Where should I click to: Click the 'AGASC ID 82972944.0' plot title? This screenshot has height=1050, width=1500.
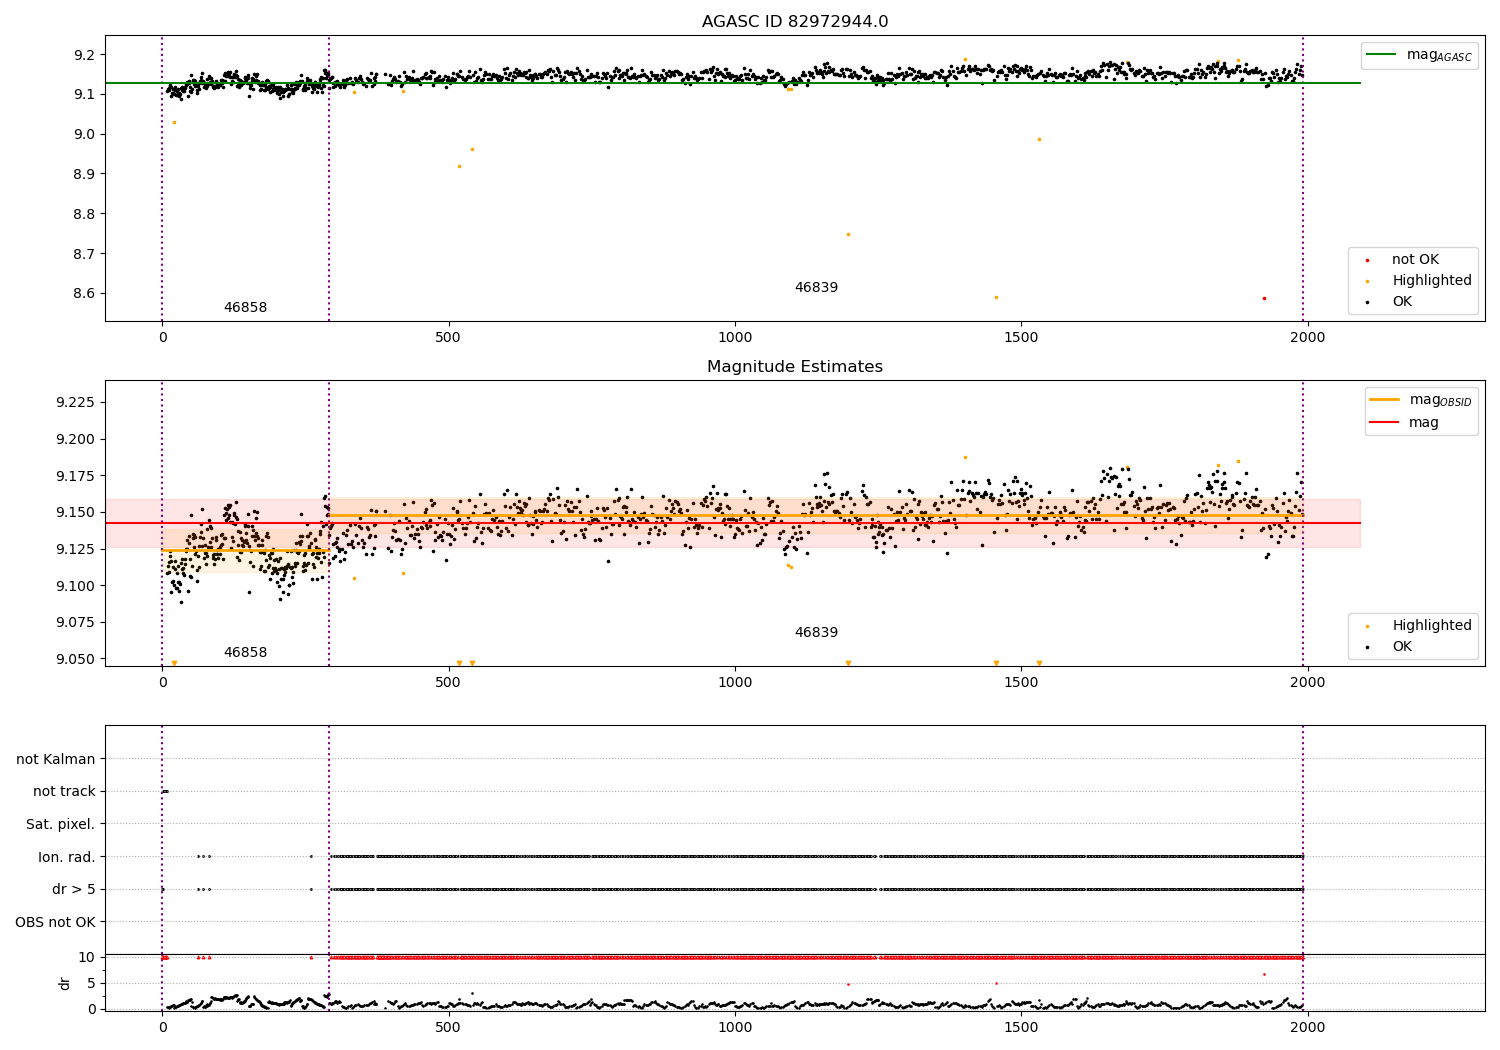795,22
